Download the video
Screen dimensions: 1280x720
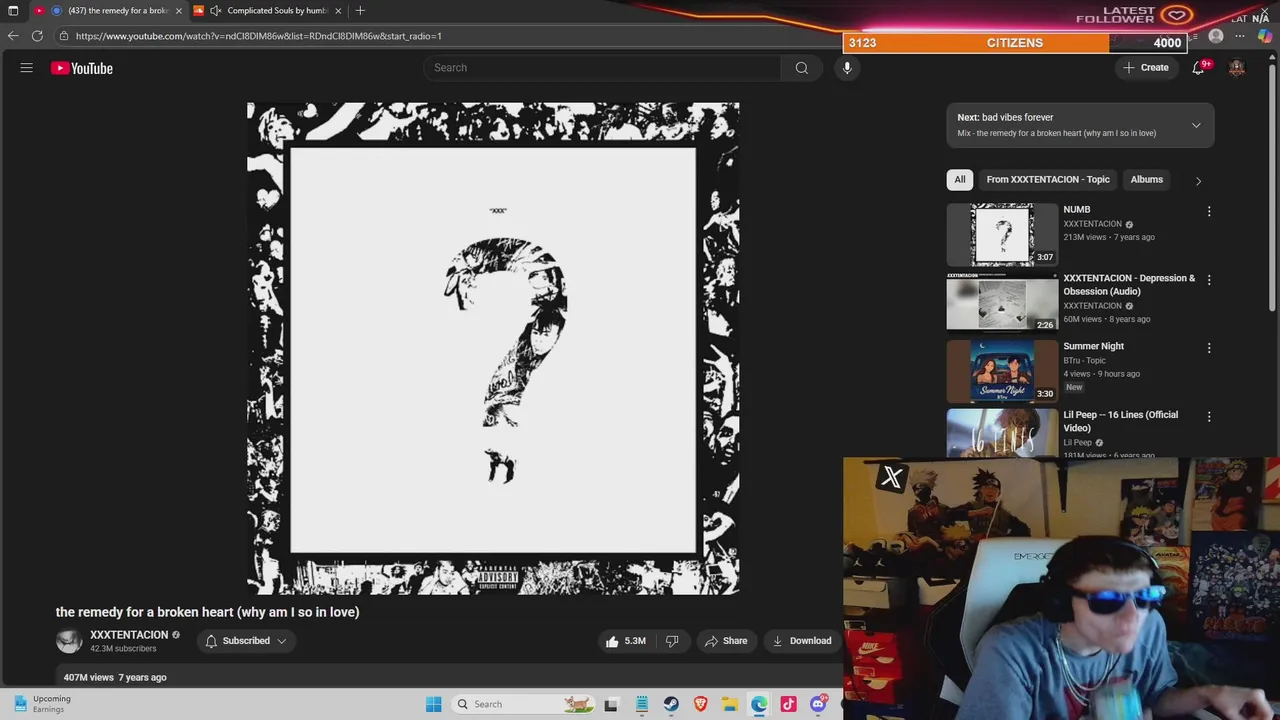tap(802, 641)
